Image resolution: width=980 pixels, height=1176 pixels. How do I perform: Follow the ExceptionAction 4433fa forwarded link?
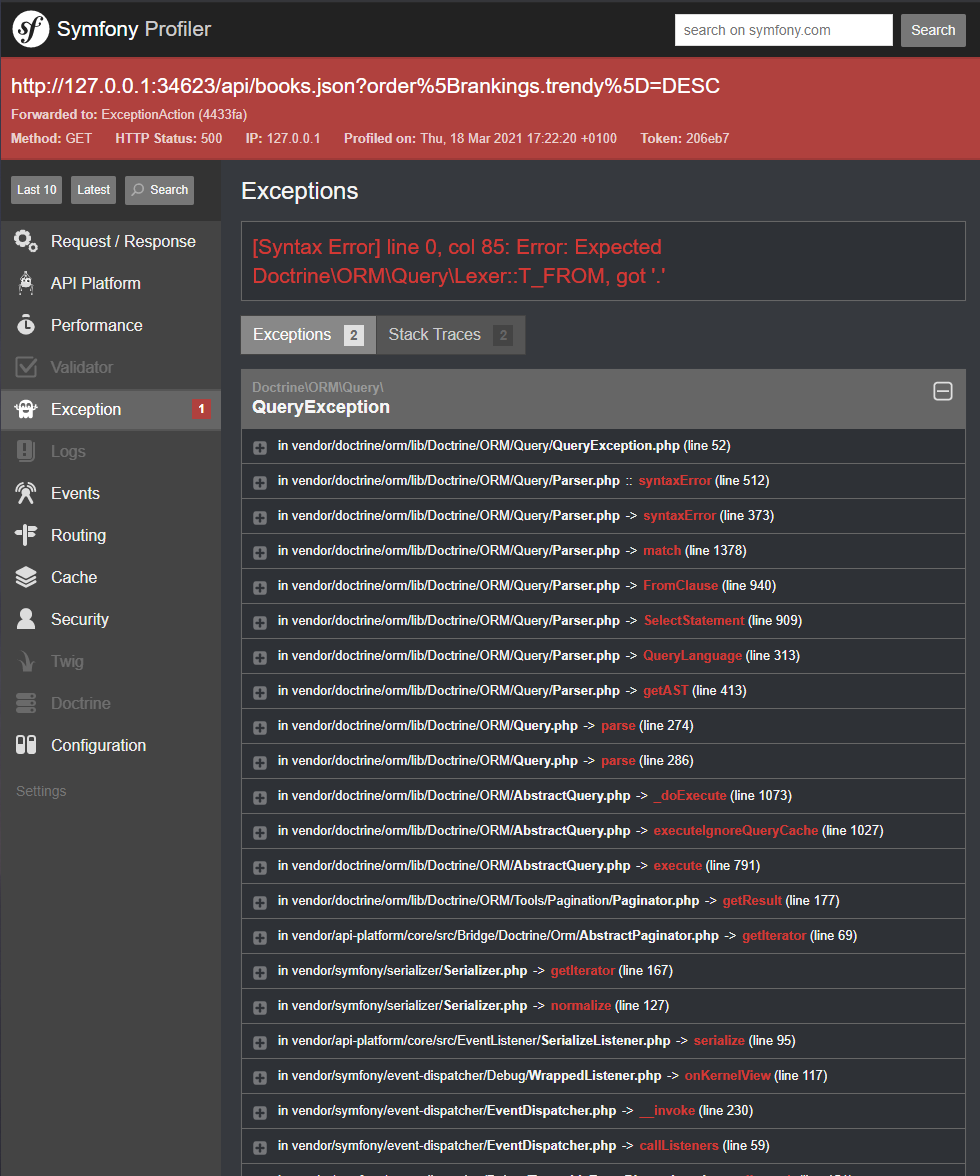174,115
